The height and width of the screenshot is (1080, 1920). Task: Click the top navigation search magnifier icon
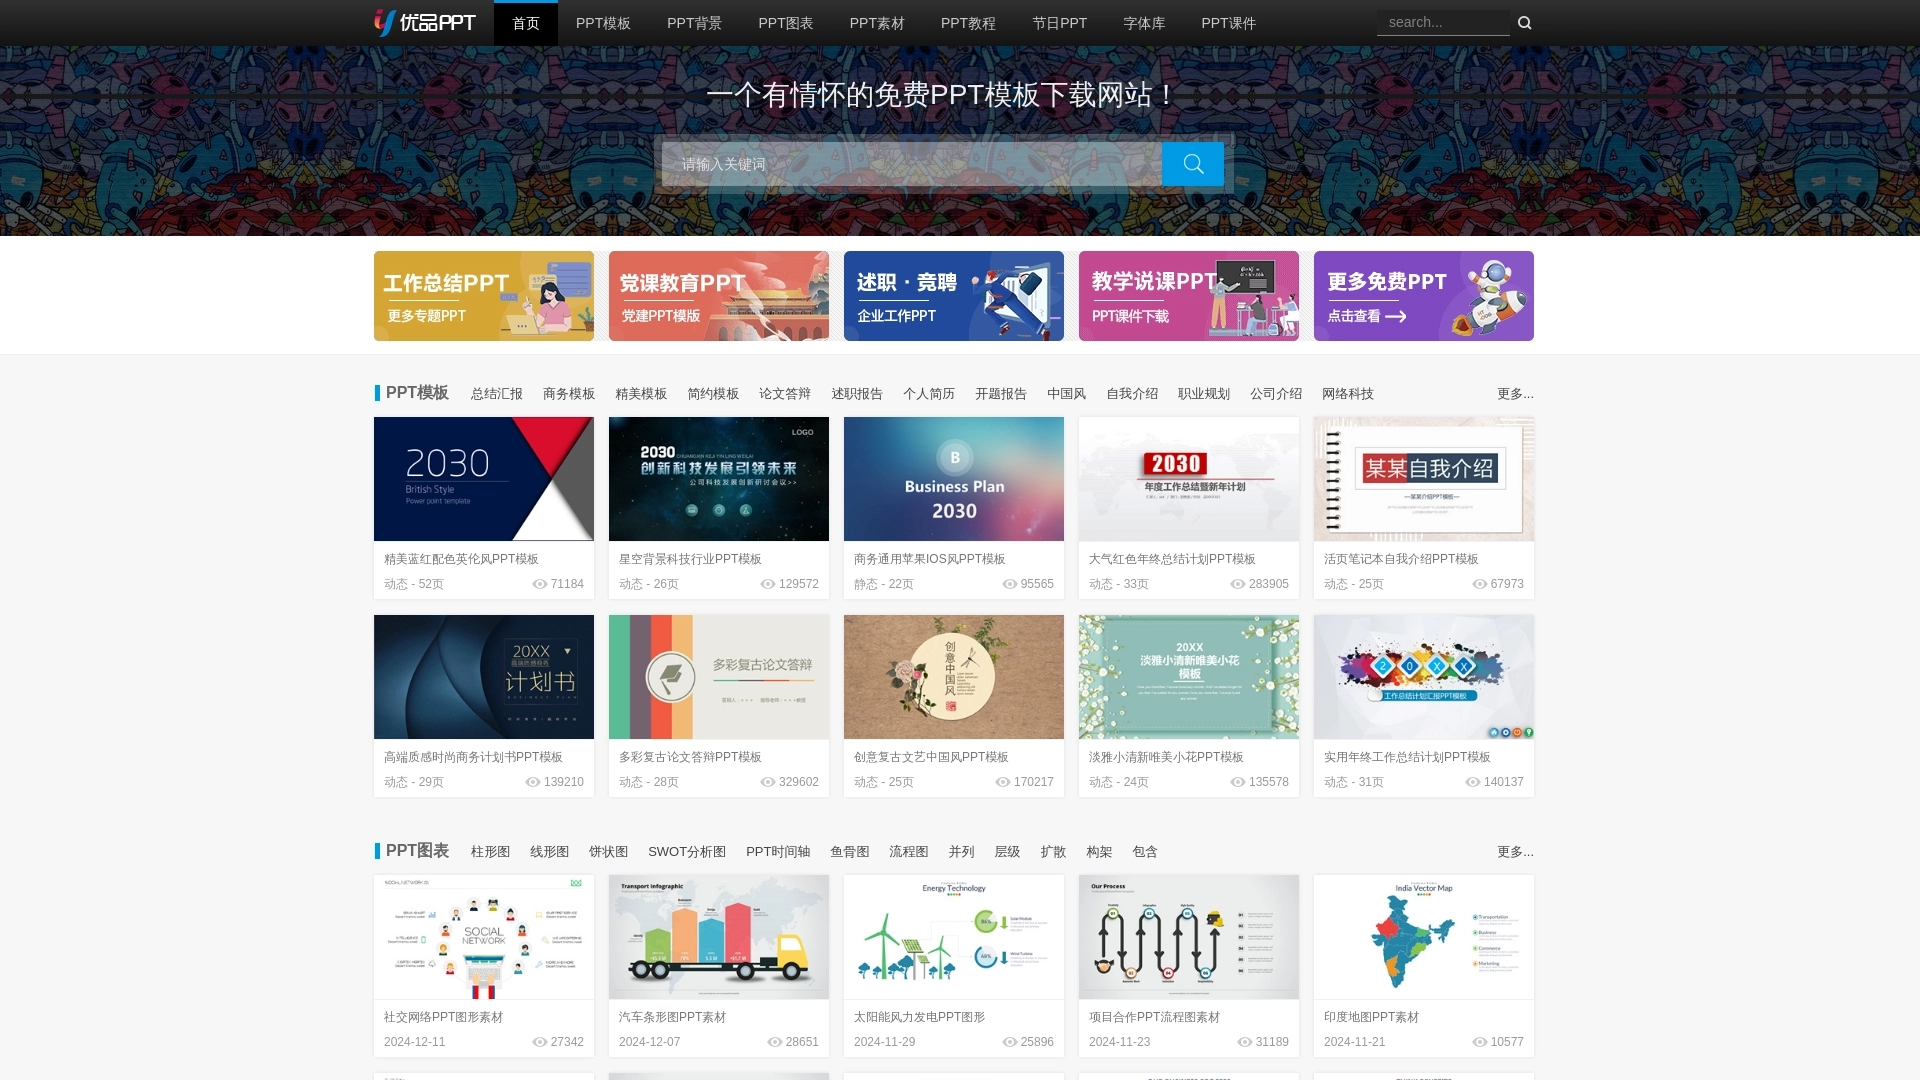(x=1524, y=23)
